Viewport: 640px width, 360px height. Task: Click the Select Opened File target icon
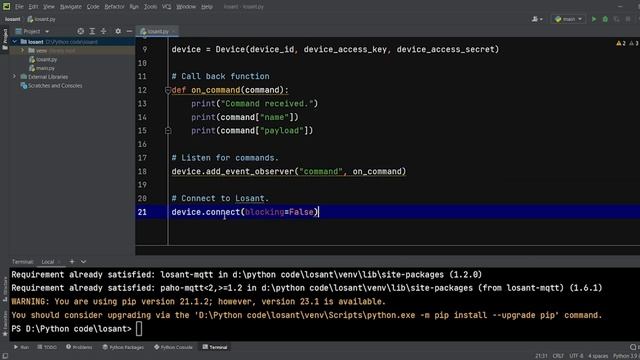coord(80,31)
